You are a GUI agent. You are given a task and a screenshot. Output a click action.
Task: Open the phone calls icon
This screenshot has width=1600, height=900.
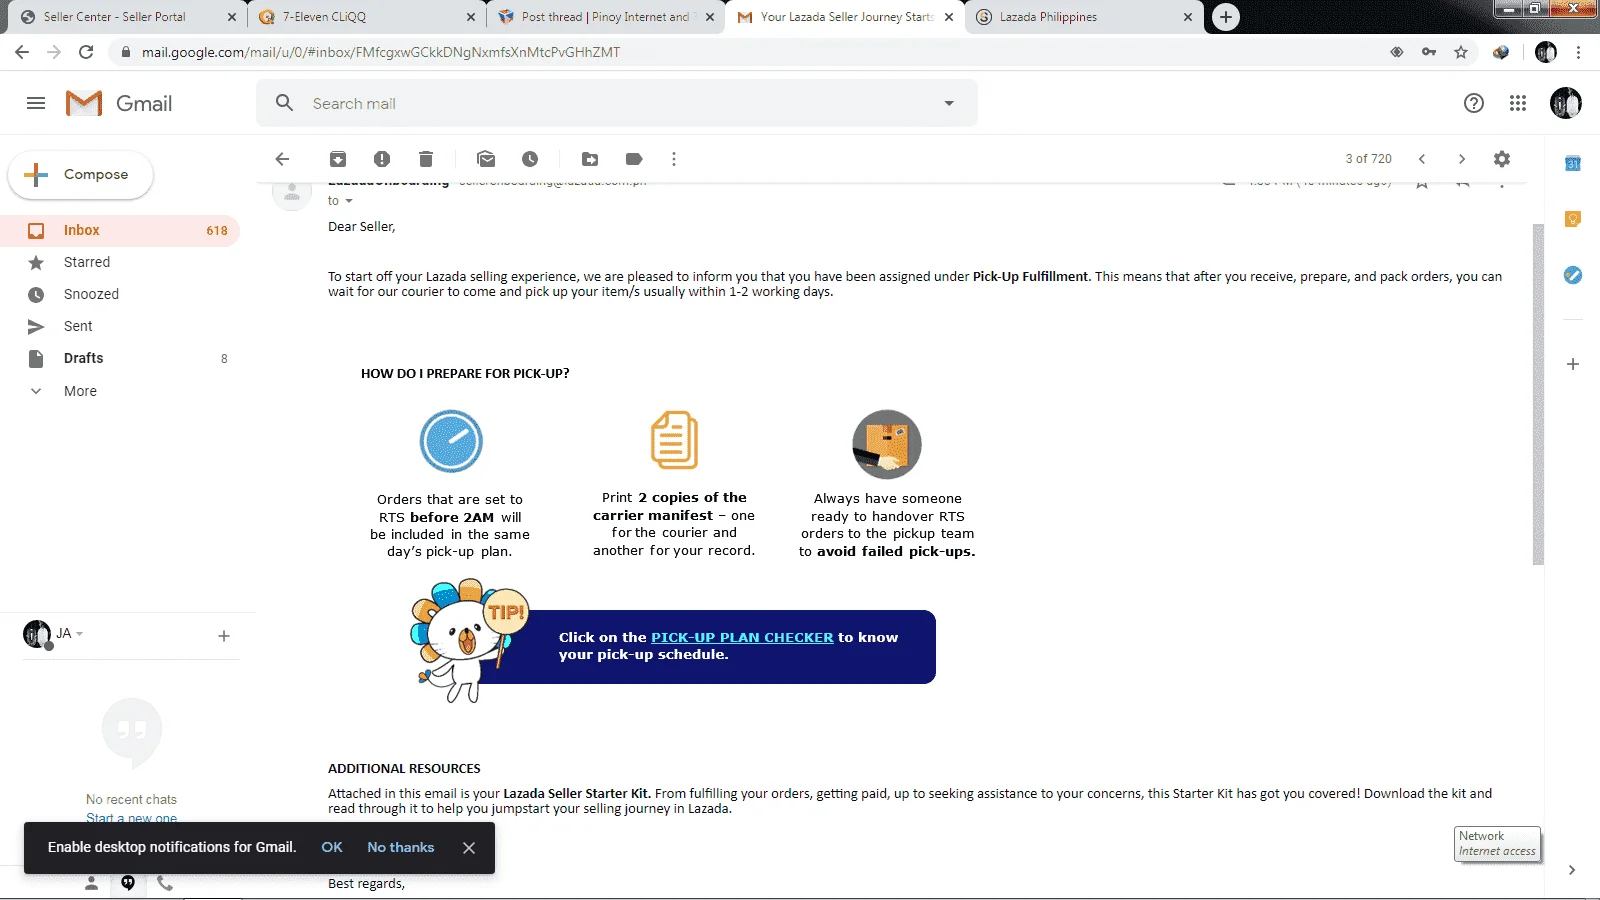[x=165, y=883]
